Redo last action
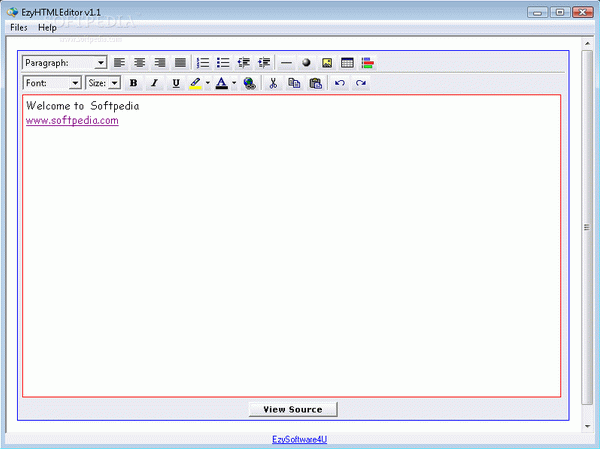This screenshot has height=449, width=600. (x=361, y=83)
